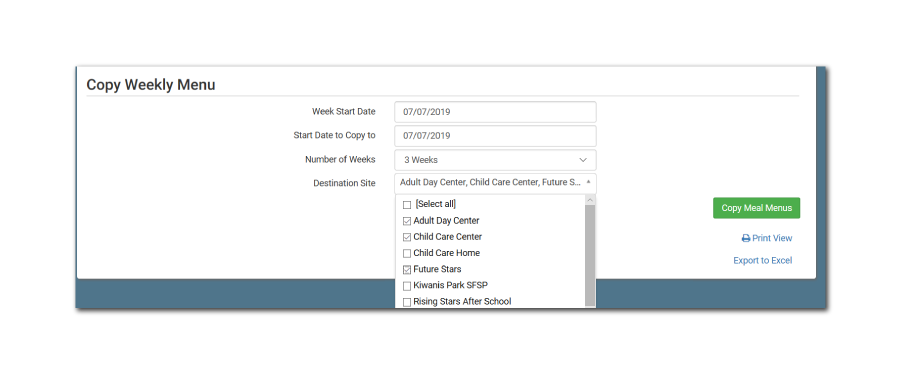Uncheck the Future Stars checkbox
Image resolution: width=900 pixels, height=375 pixels.
(407, 269)
